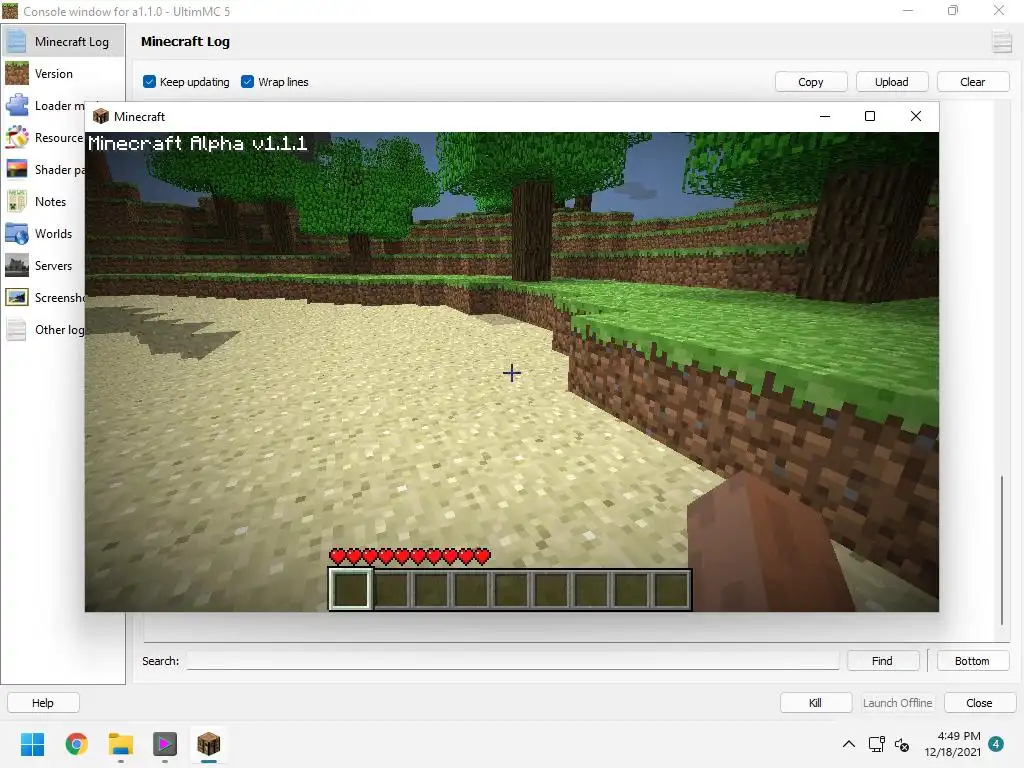
Task: Switch to the Worlds page
Action: [54, 234]
